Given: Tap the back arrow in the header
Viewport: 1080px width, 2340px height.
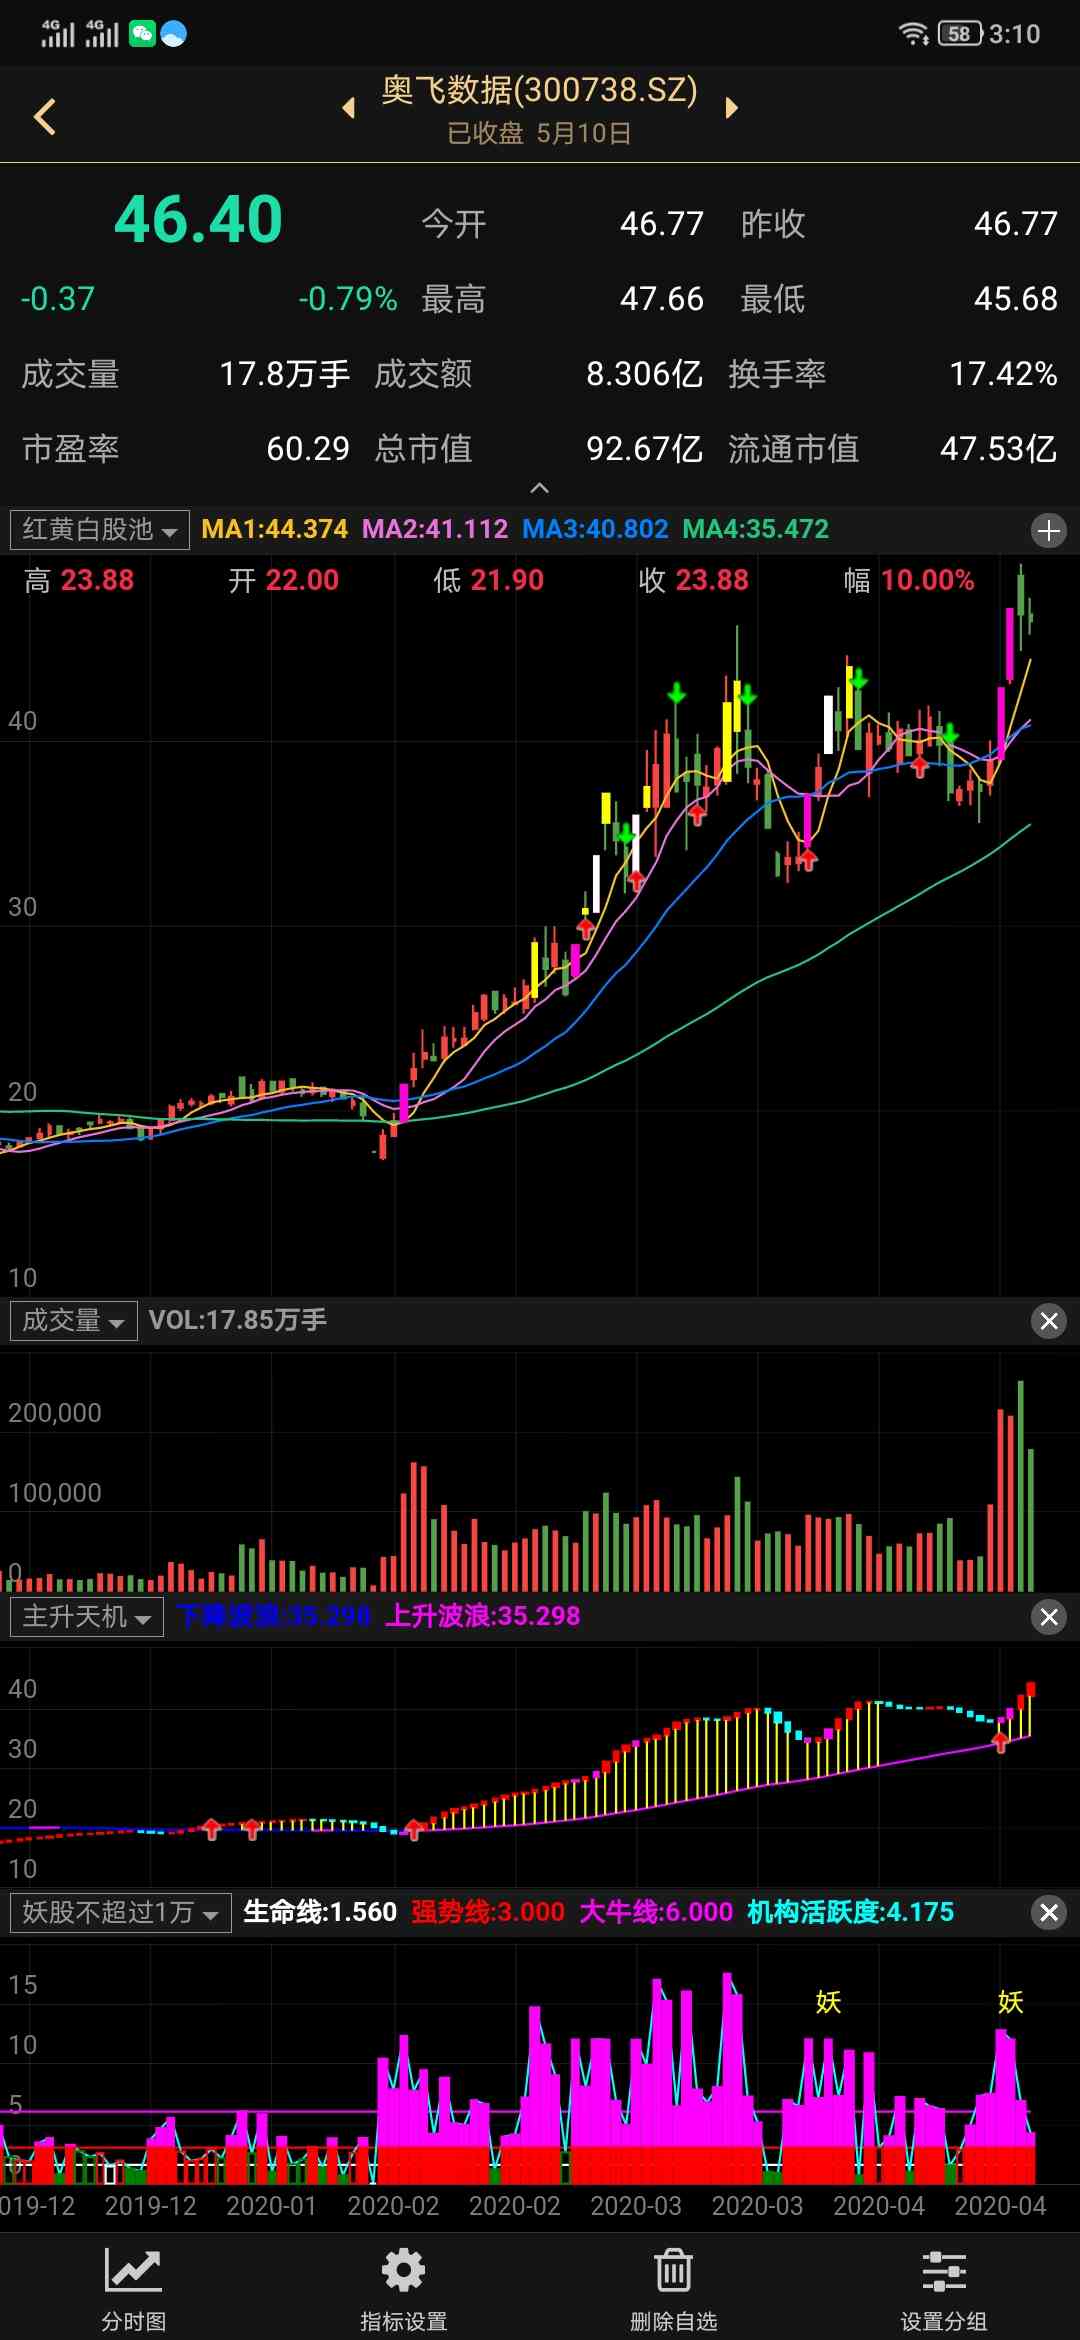Looking at the screenshot, I should (x=45, y=116).
